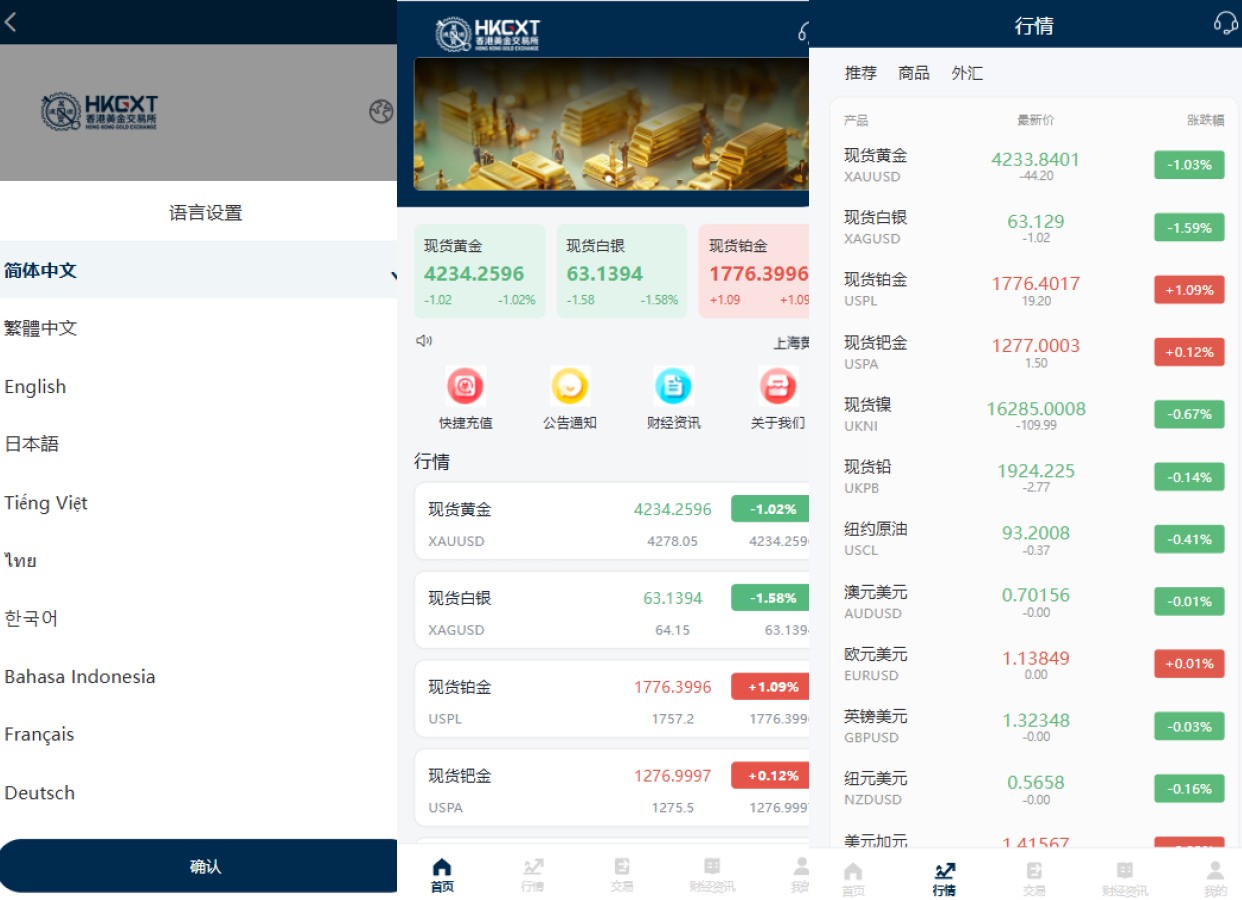Open the 纽元美元 NZDUSD row
Screen dimensions: 1242x900
coord(1034,787)
